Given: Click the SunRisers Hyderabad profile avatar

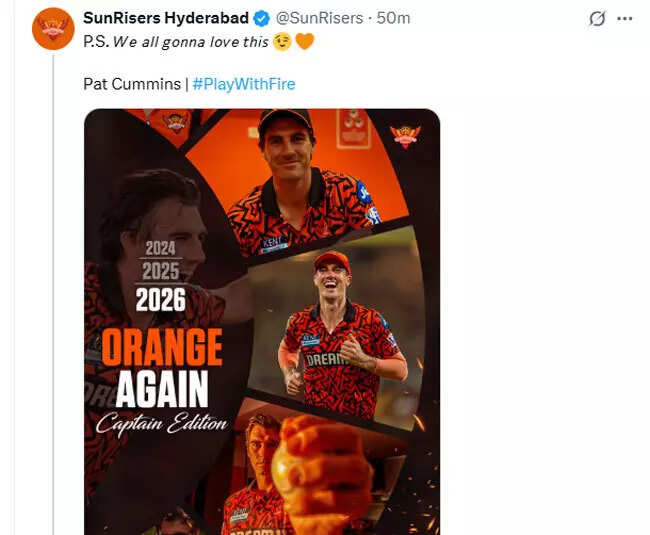Looking at the screenshot, I should [52, 28].
